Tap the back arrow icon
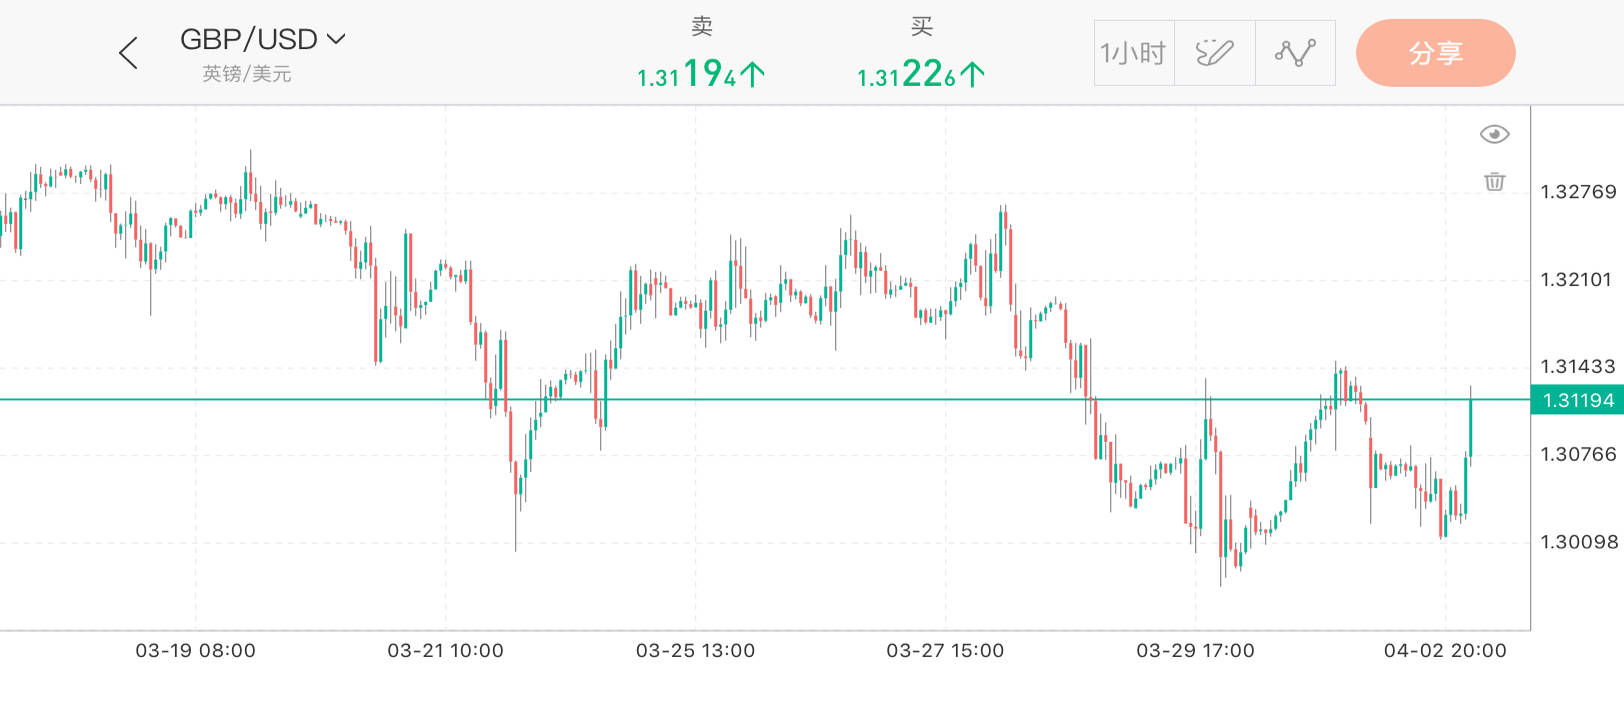The image size is (1624, 708). 128,53
